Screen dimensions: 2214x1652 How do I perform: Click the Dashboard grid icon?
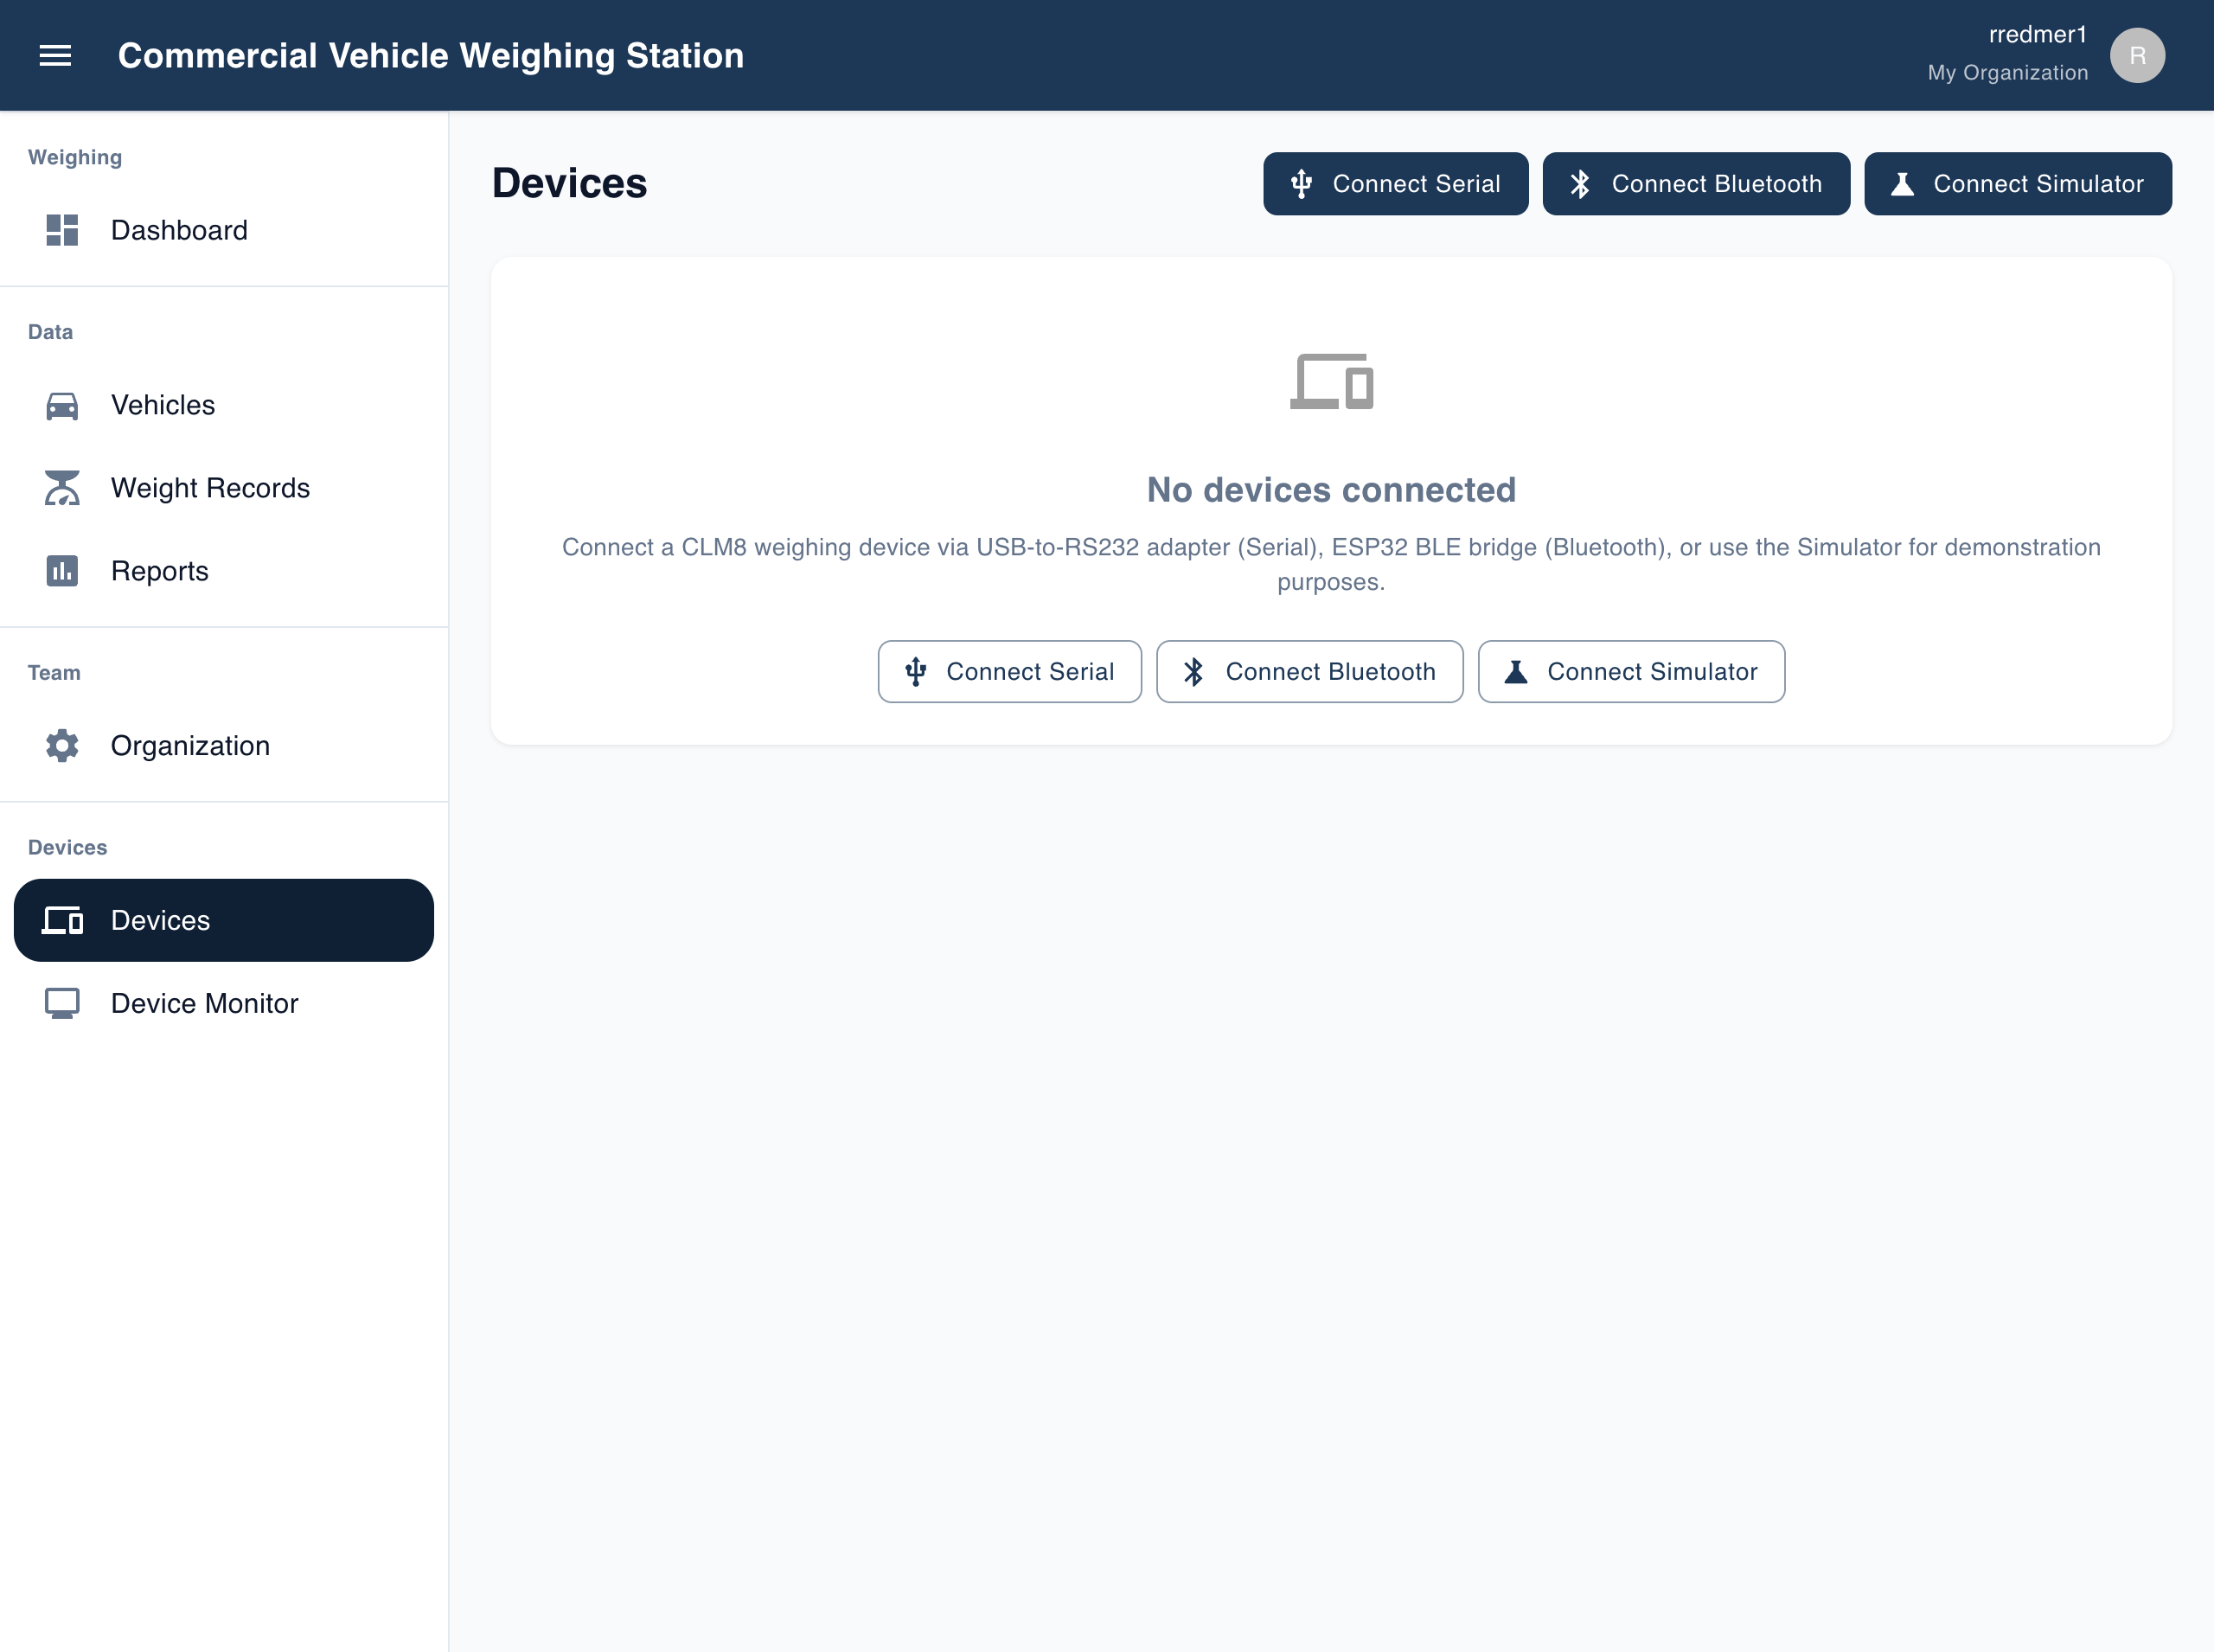pos(62,230)
